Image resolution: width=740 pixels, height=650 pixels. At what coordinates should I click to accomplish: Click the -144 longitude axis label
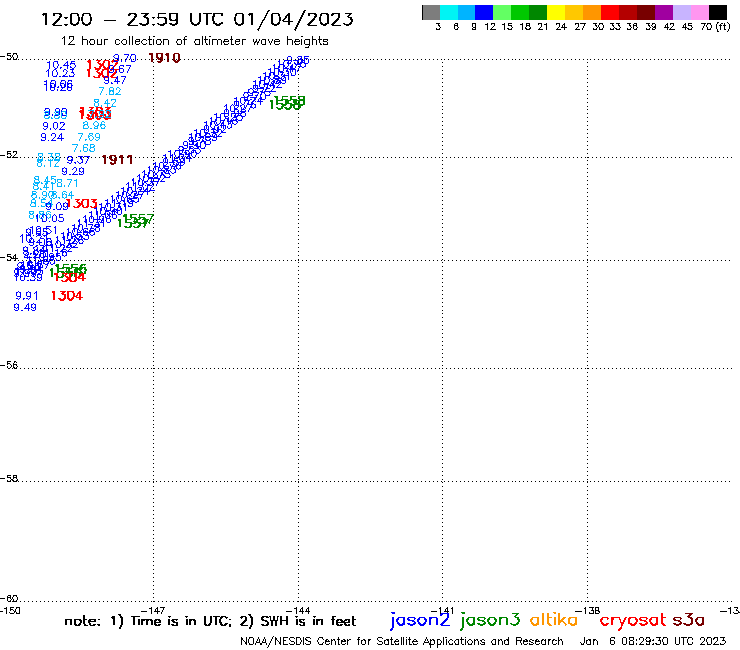click(298, 610)
